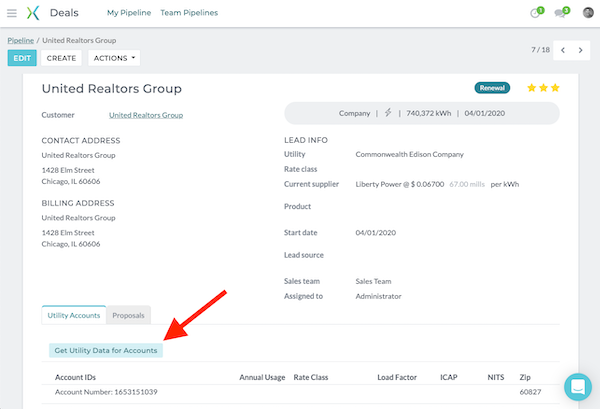The height and width of the screenshot is (409, 600).
Task: Click the Edit button
Action: coord(22,58)
